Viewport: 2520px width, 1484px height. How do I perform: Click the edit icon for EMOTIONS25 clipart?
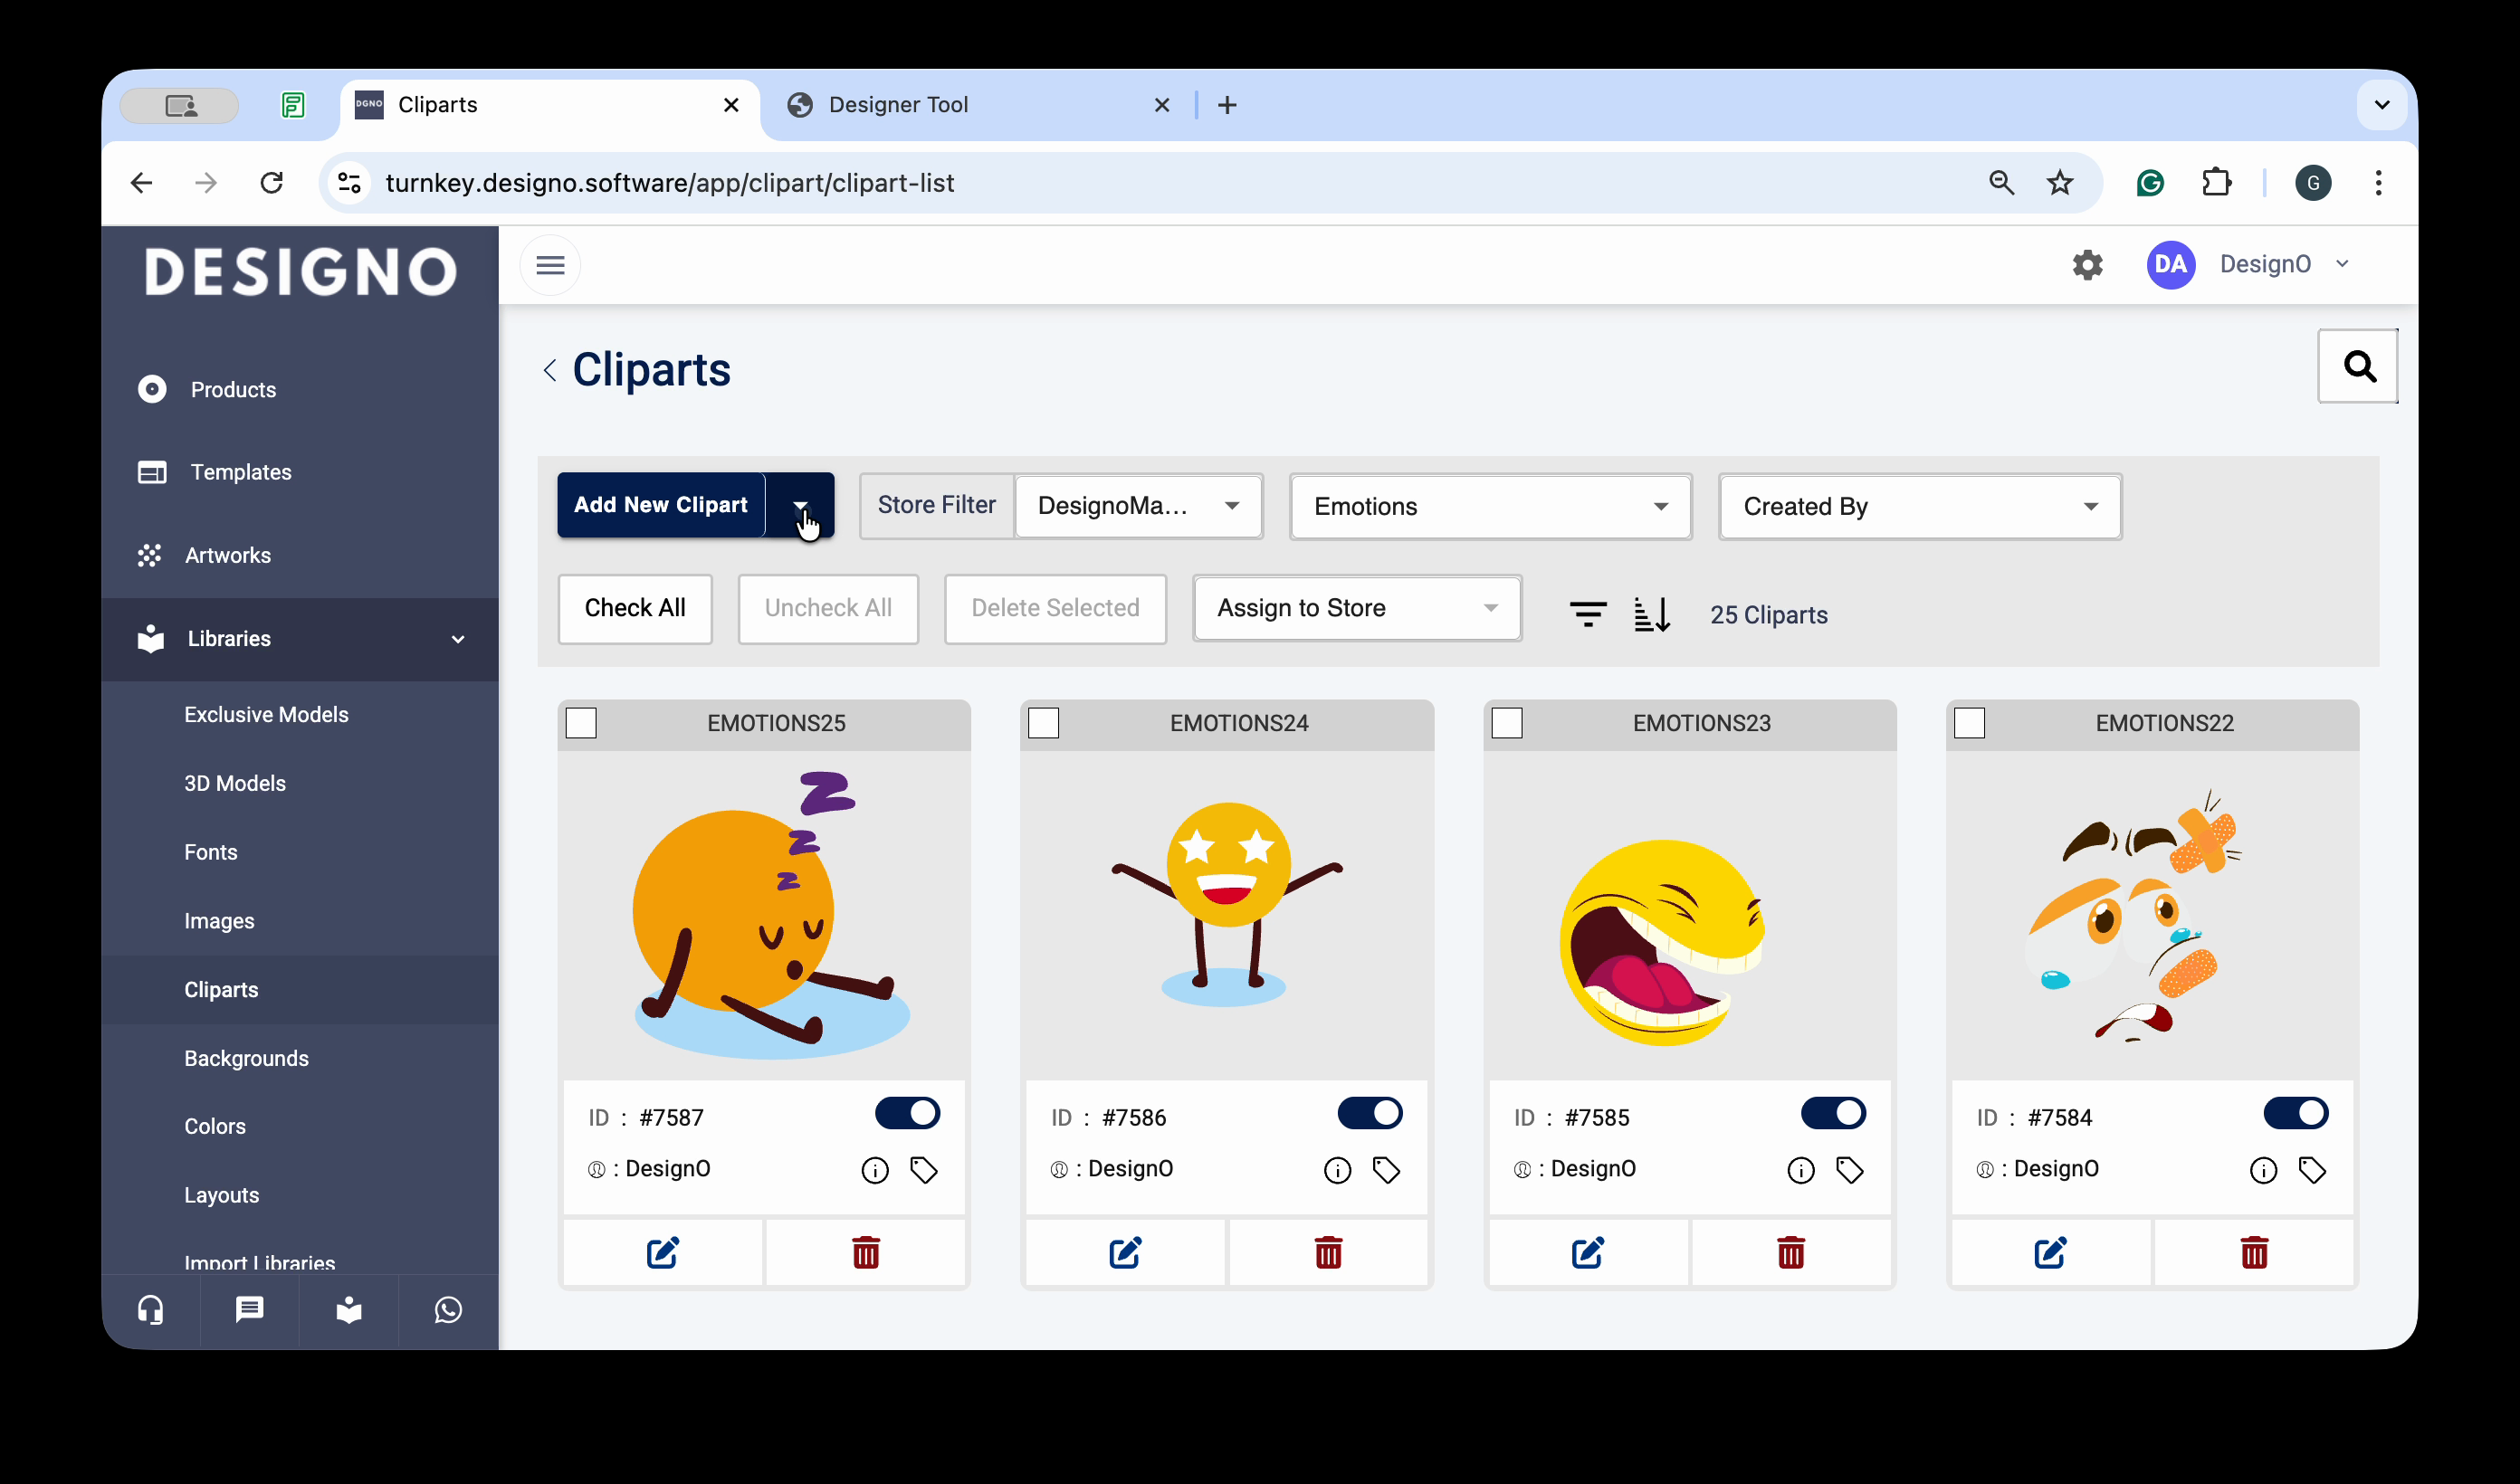[662, 1252]
